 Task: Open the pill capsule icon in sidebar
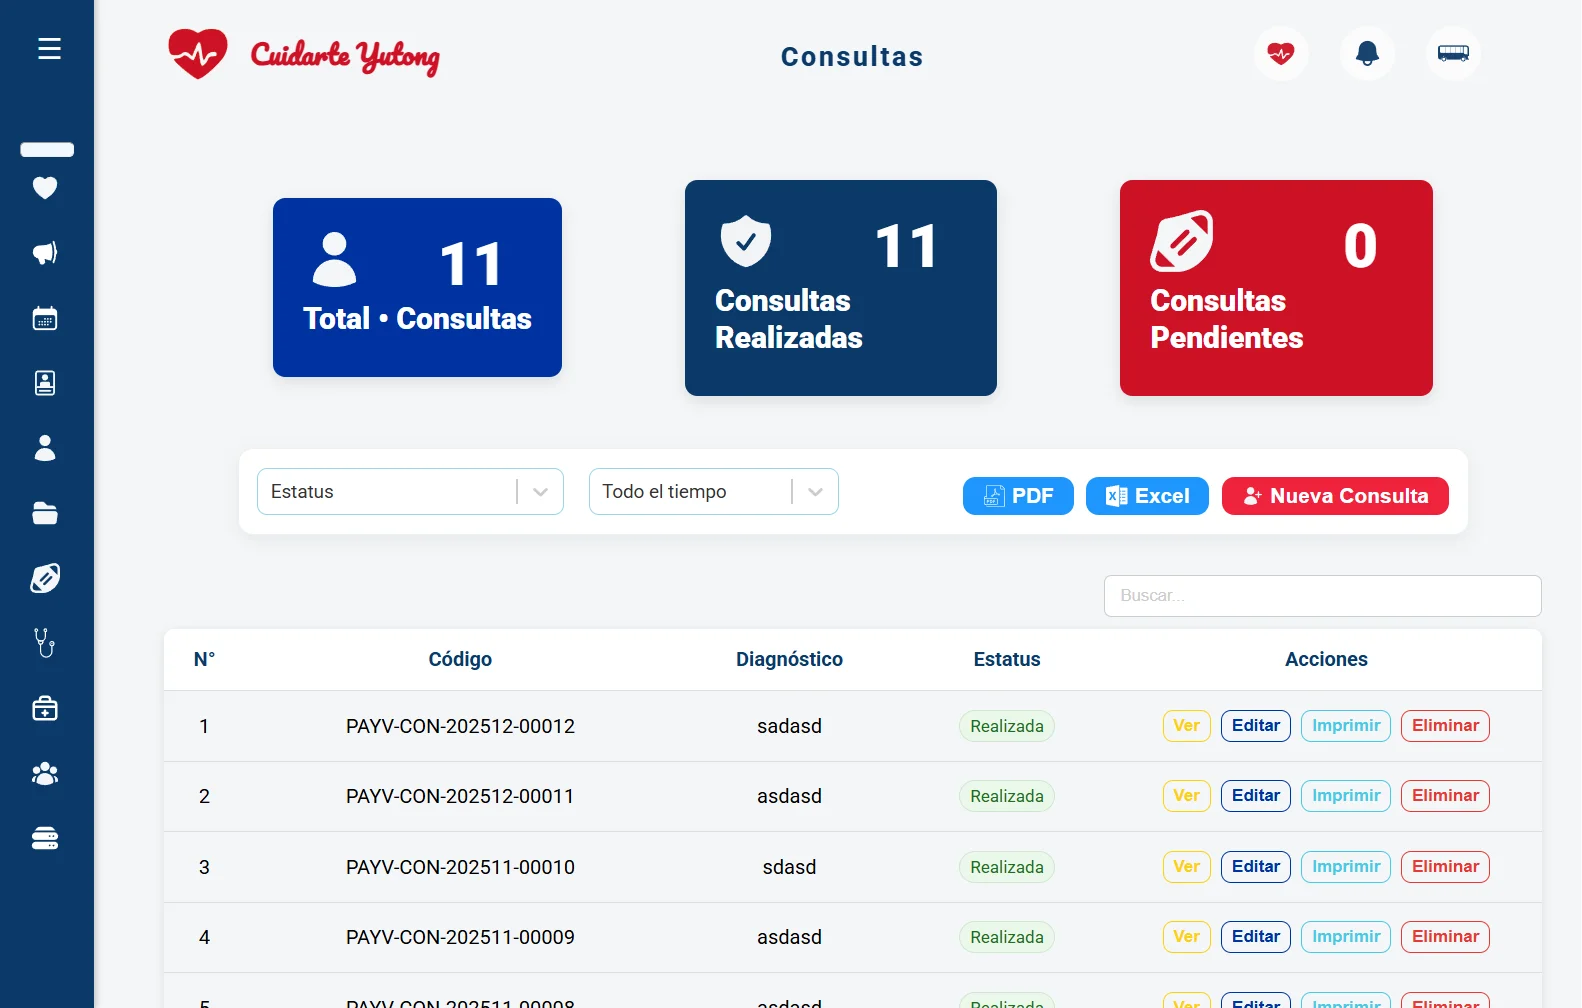pos(45,578)
